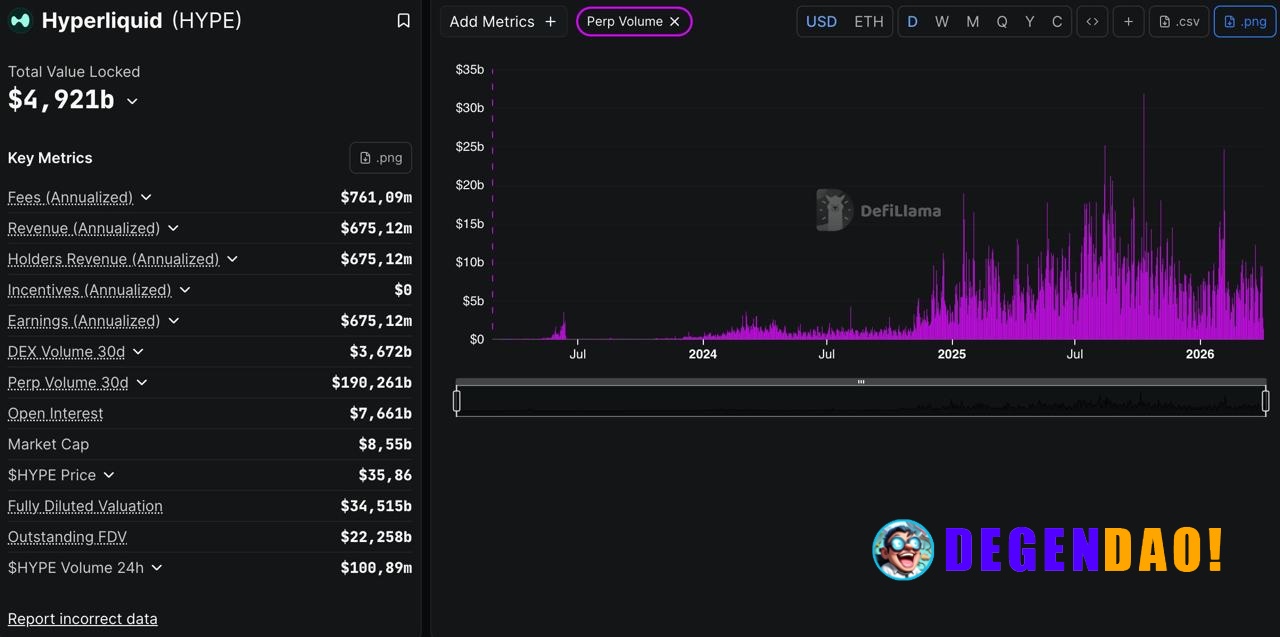
Task: Select the Cumulative (C) interval tab
Action: pos(1057,22)
